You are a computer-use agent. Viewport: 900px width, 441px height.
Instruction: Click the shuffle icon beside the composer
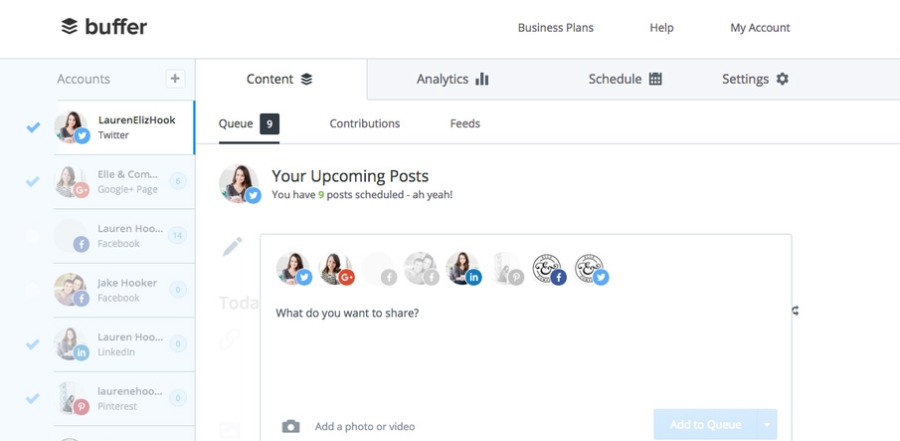[x=796, y=311]
